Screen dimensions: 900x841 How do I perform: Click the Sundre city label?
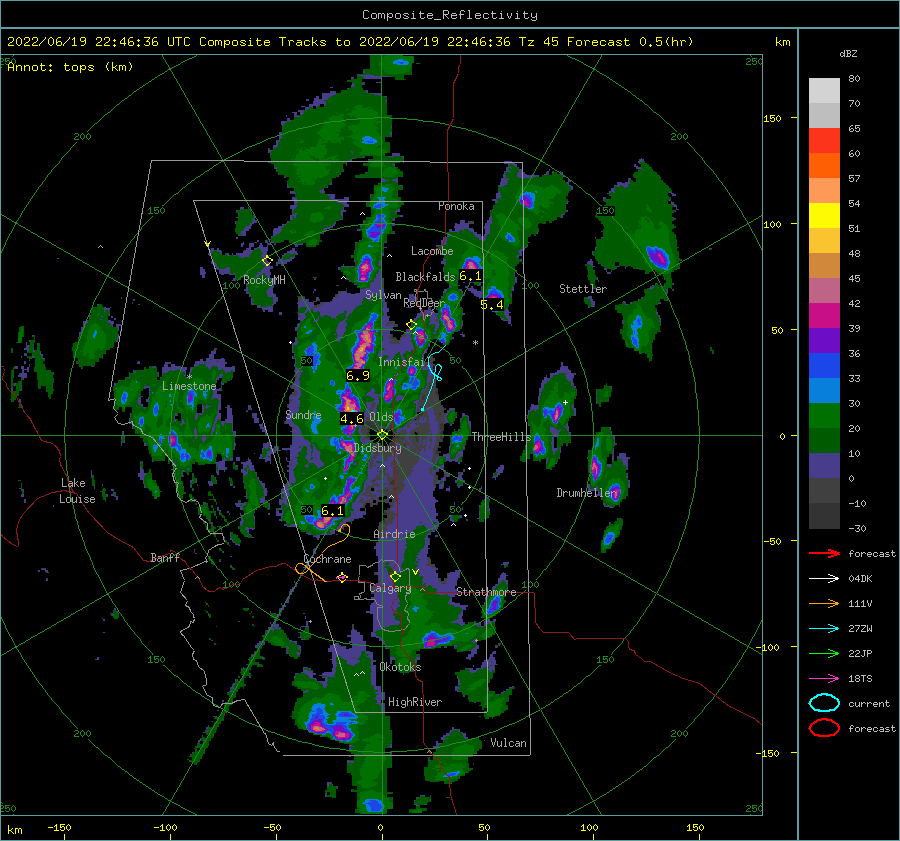[303, 415]
